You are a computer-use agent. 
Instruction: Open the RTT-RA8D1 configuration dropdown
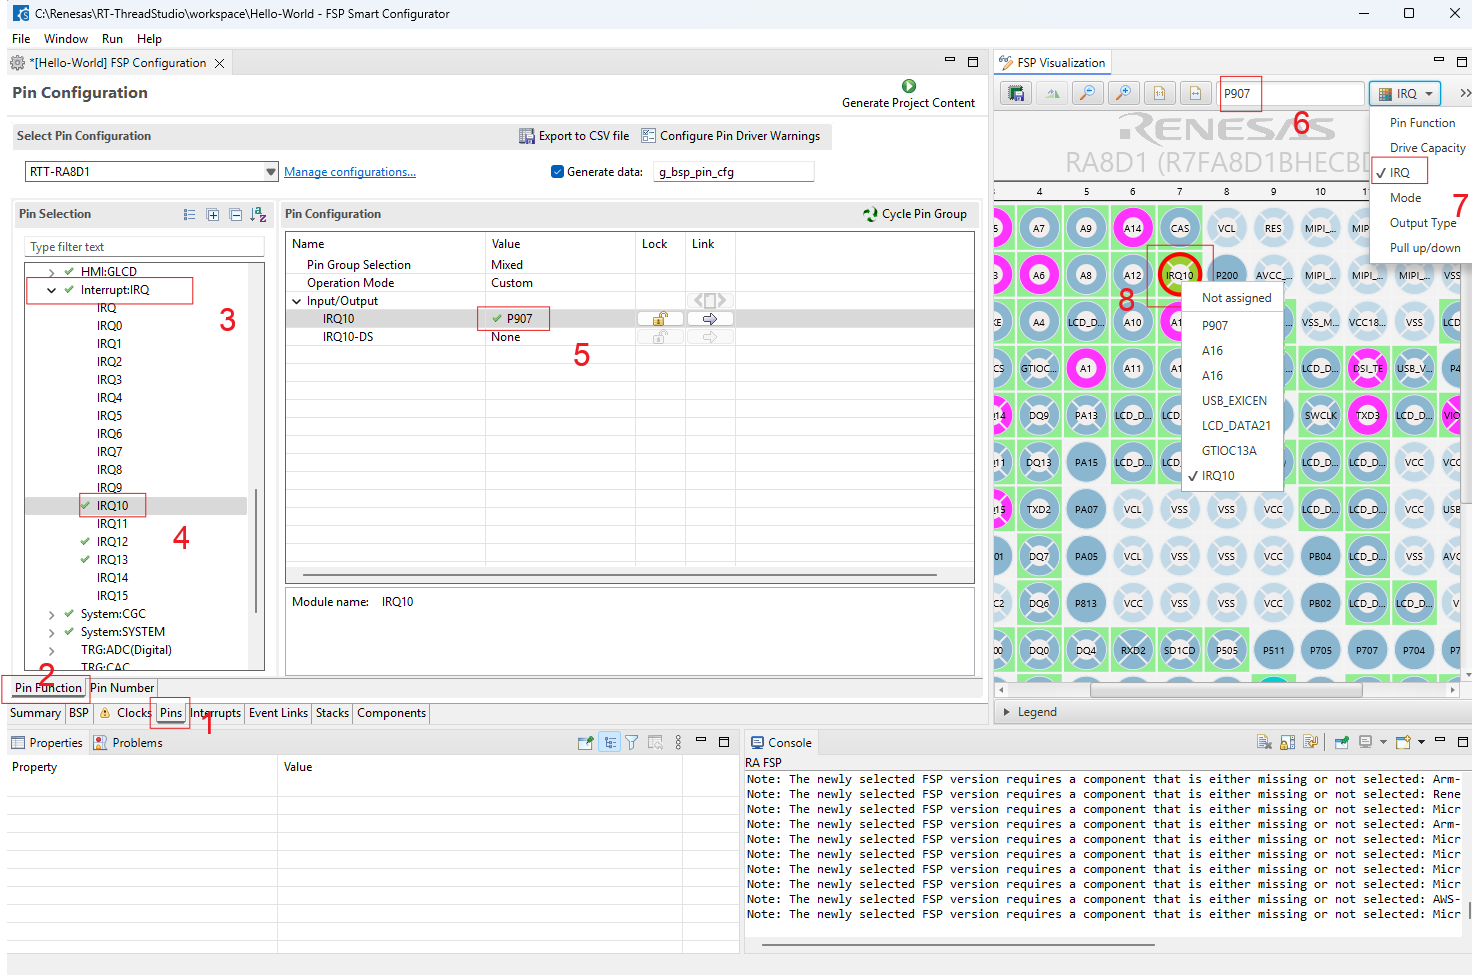(270, 172)
